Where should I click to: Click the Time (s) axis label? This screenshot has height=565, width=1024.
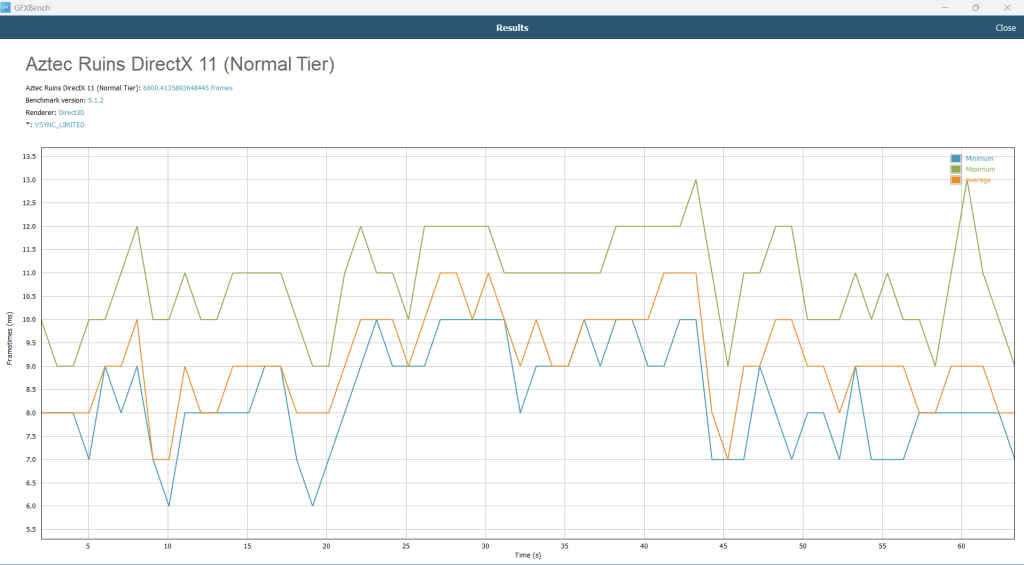pos(526,553)
